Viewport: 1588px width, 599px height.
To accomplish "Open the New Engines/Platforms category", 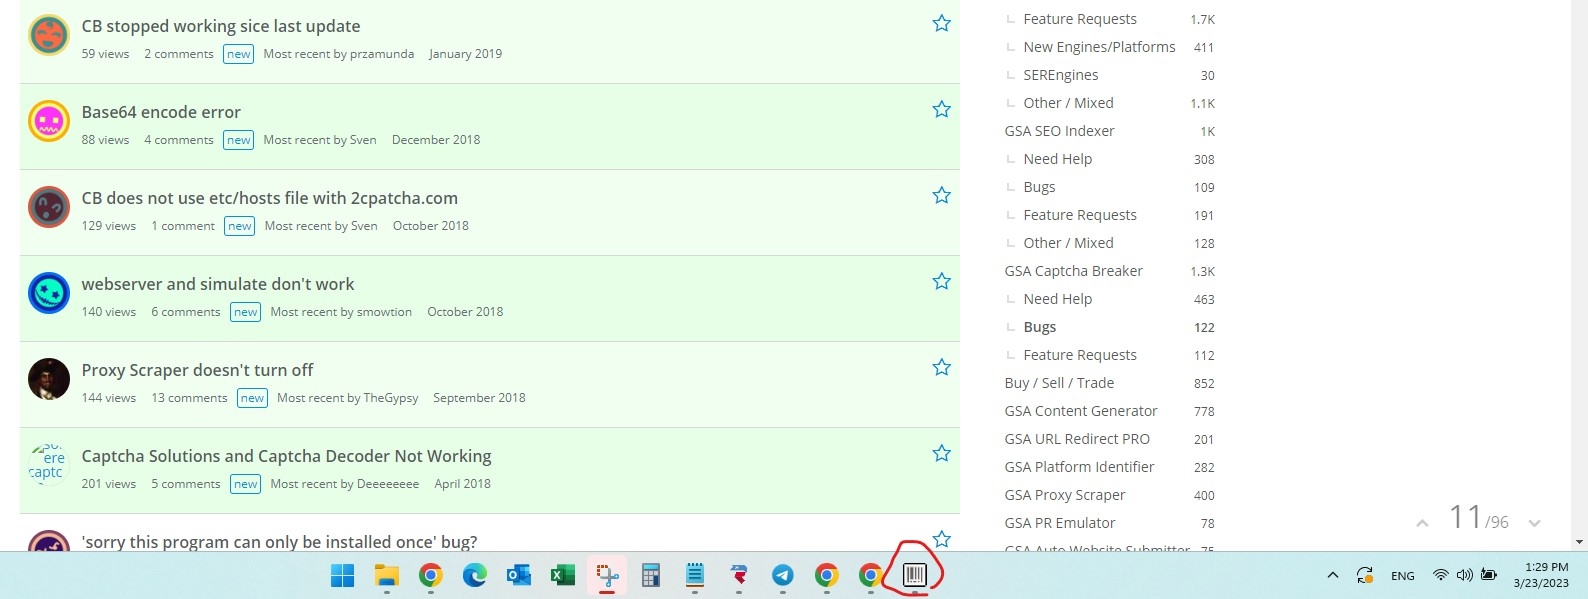I will coord(1099,47).
